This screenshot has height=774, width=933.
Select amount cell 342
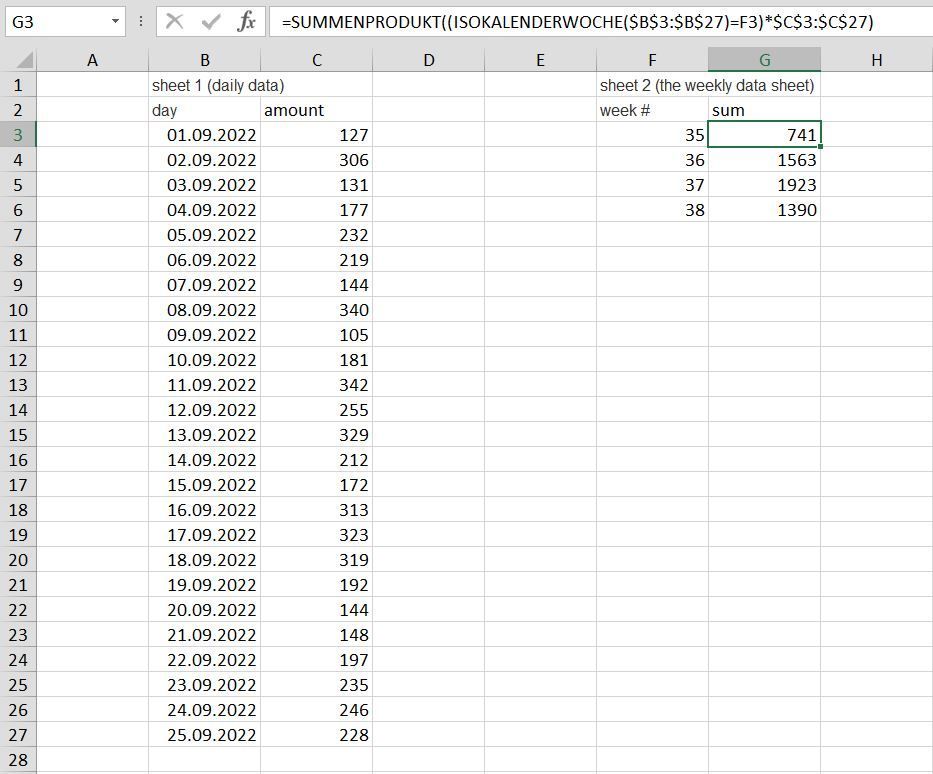tap(317, 385)
